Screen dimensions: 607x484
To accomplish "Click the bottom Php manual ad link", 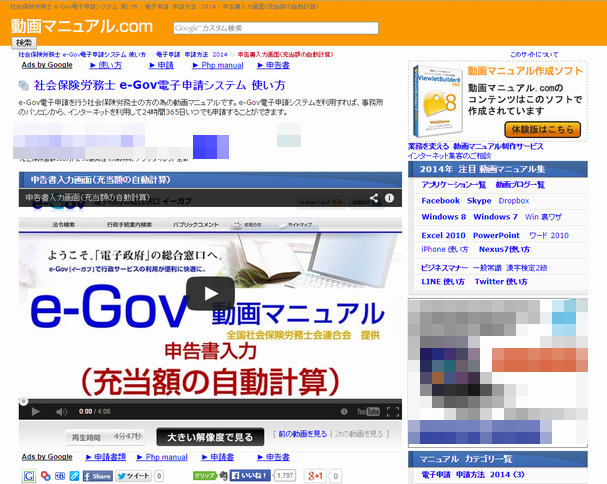I will [162, 457].
